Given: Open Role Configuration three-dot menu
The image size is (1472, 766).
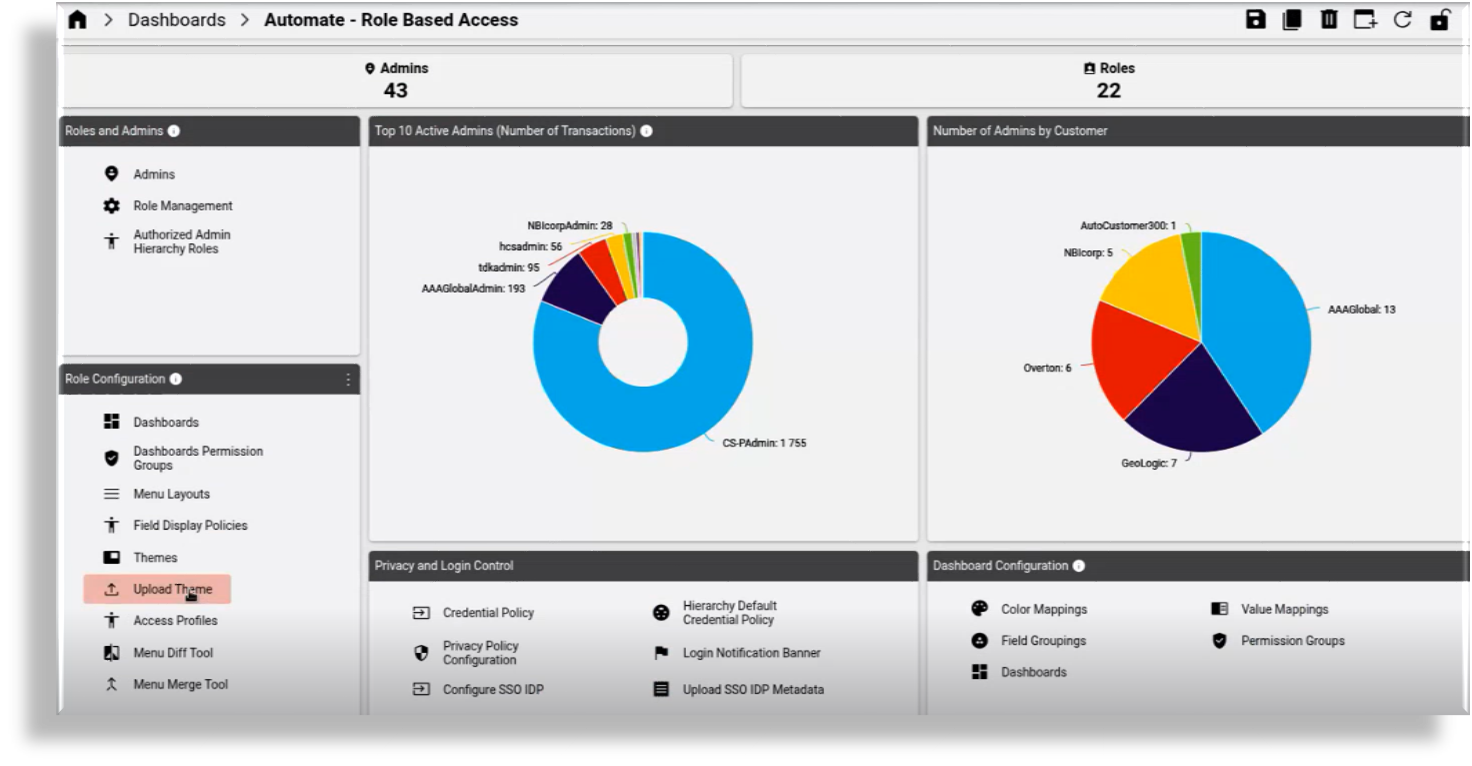Looking at the screenshot, I should [348, 379].
